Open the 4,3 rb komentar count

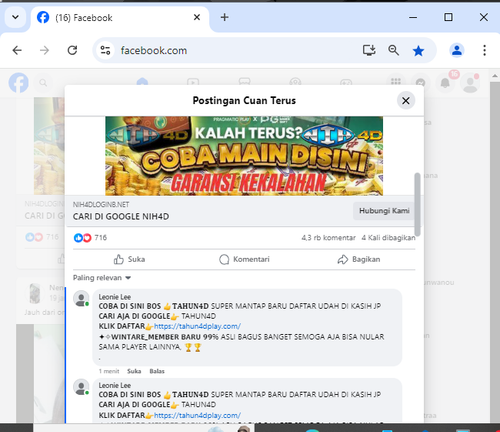click(328, 238)
